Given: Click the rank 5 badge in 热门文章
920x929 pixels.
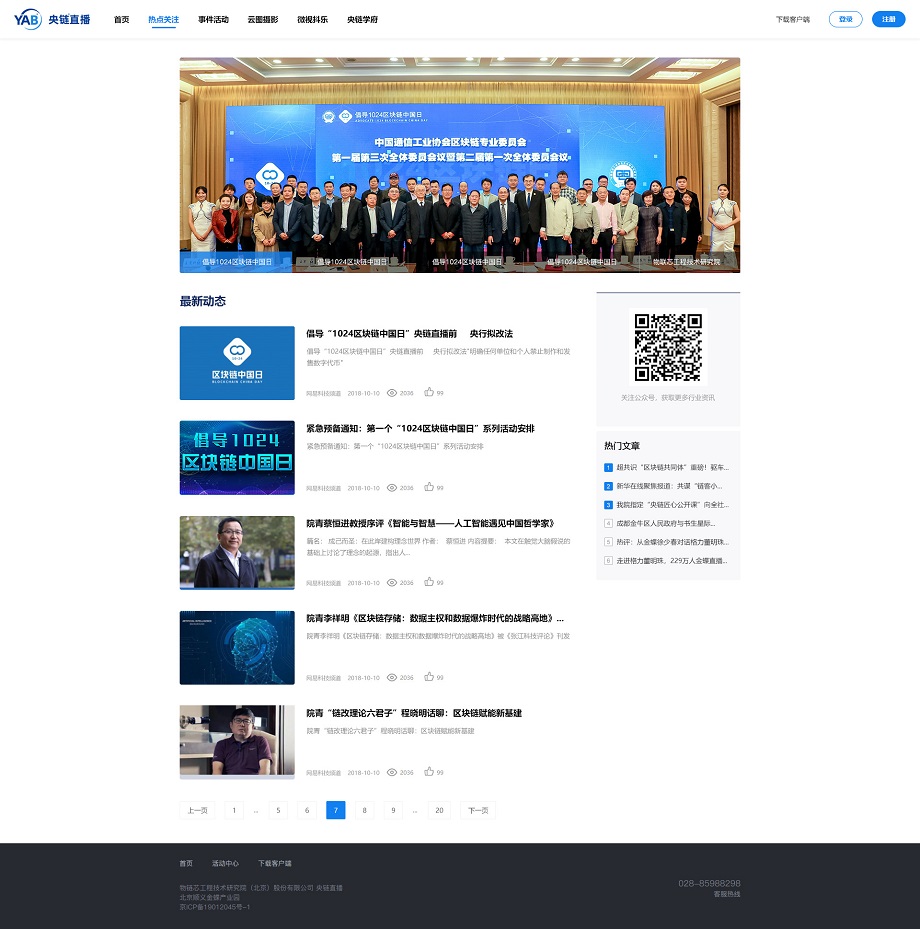Looking at the screenshot, I should tap(608, 542).
